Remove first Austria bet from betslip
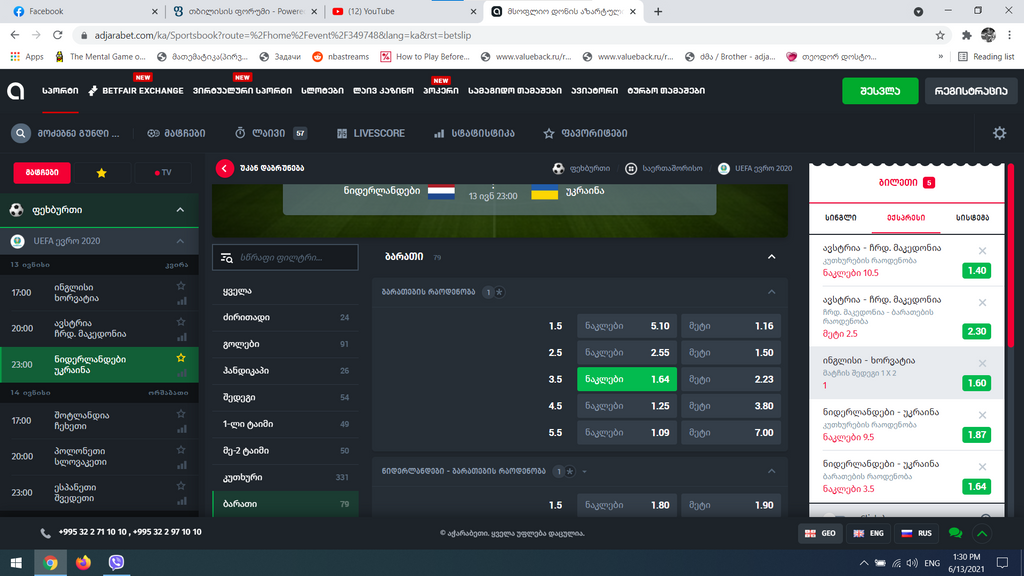The height and width of the screenshot is (576, 1024). tap(982, 251)
